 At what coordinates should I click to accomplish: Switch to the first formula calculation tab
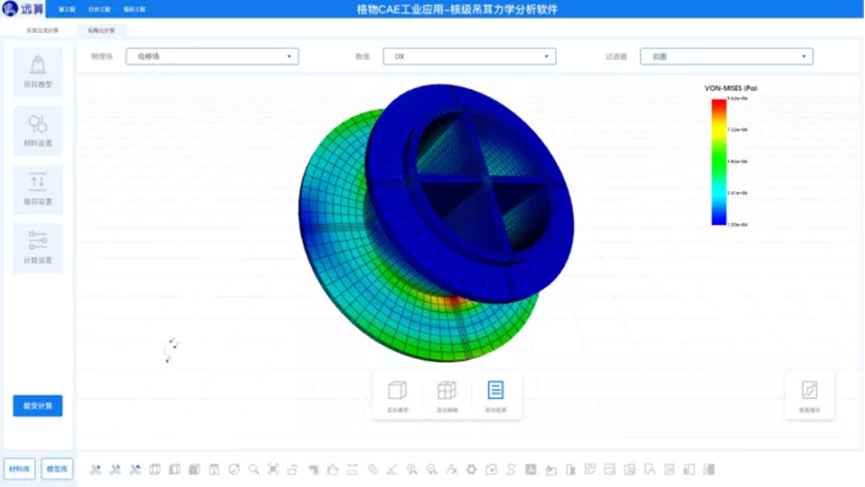tap(42, 30)
